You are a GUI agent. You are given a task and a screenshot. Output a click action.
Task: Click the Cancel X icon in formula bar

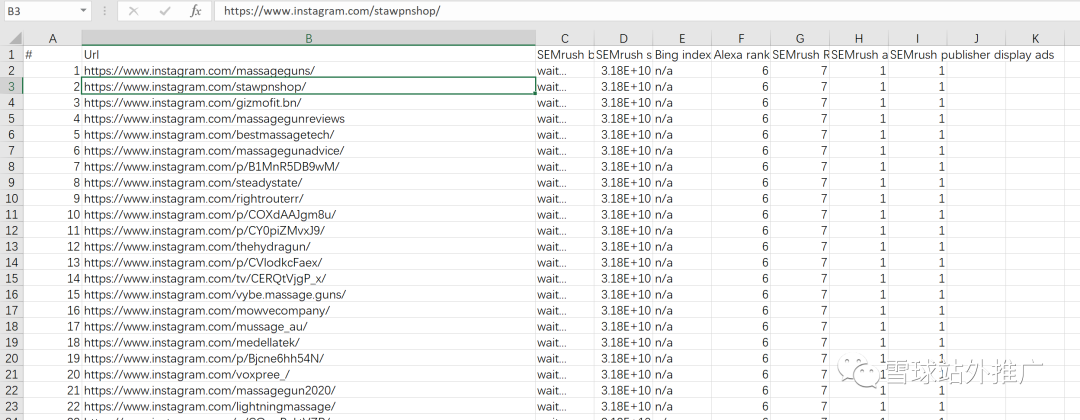135,11
